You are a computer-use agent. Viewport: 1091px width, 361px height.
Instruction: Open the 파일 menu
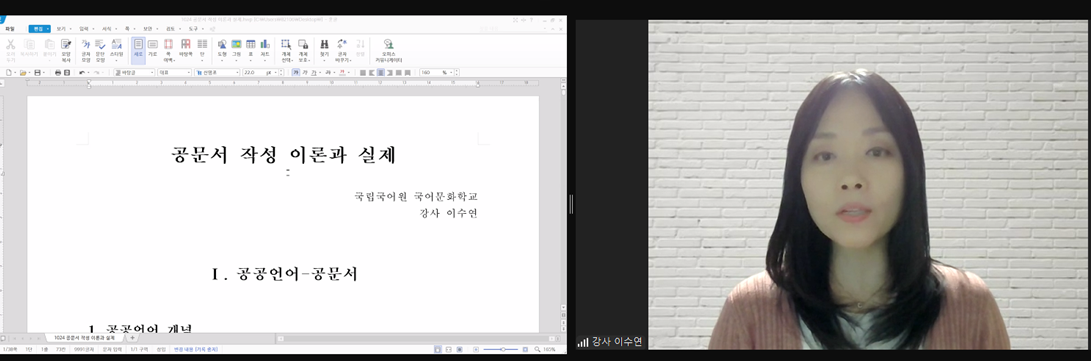point(10,29)
